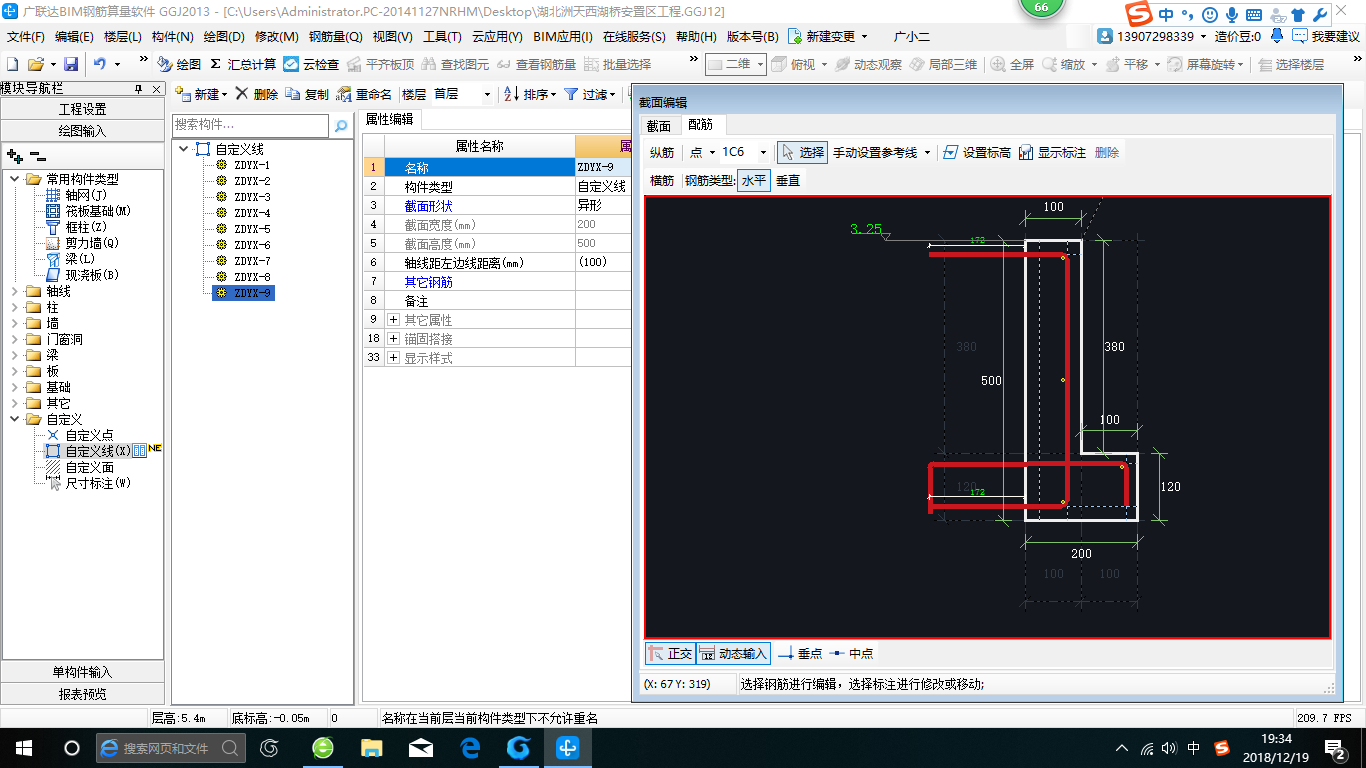The width and height of the screenshot is (1366, 768).
Task: Toggle 水平 rebar type
Action: pyautogui.click(x=753, y=181)
